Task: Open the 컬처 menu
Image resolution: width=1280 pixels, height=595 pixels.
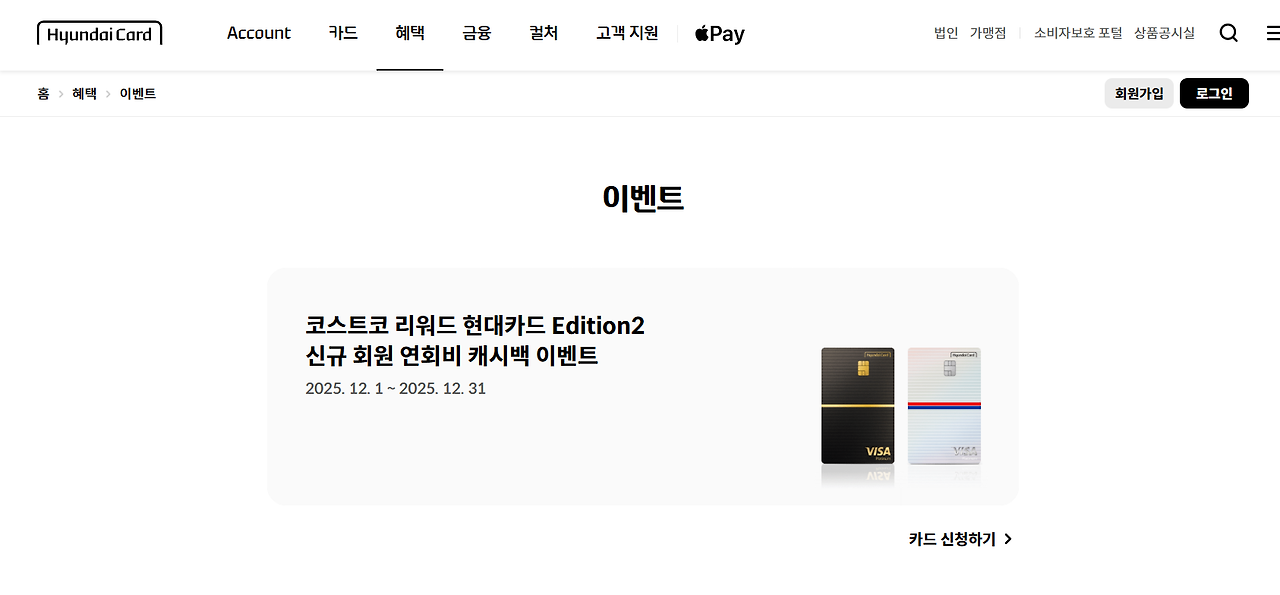Action: pyautogui.click(x=544, y=33)
